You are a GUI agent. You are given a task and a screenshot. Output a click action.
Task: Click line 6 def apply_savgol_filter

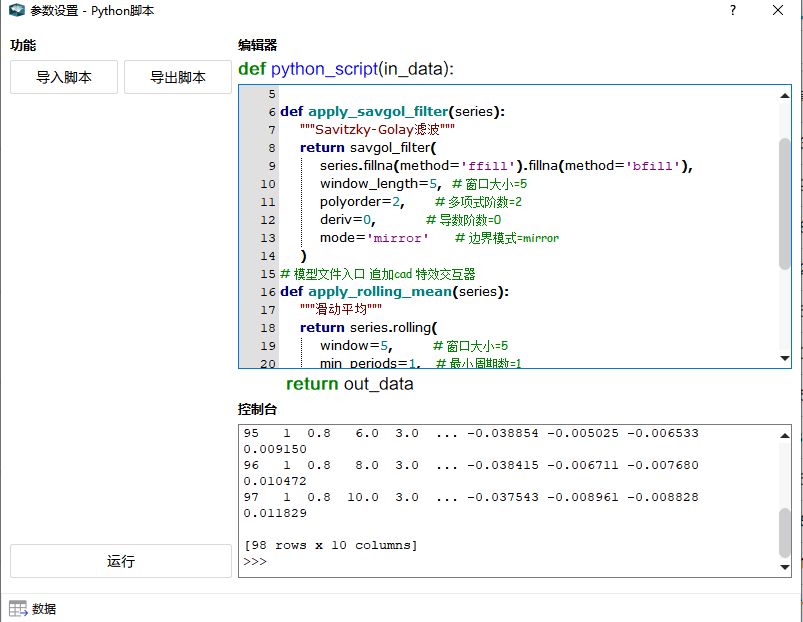(x=392, y=112)
